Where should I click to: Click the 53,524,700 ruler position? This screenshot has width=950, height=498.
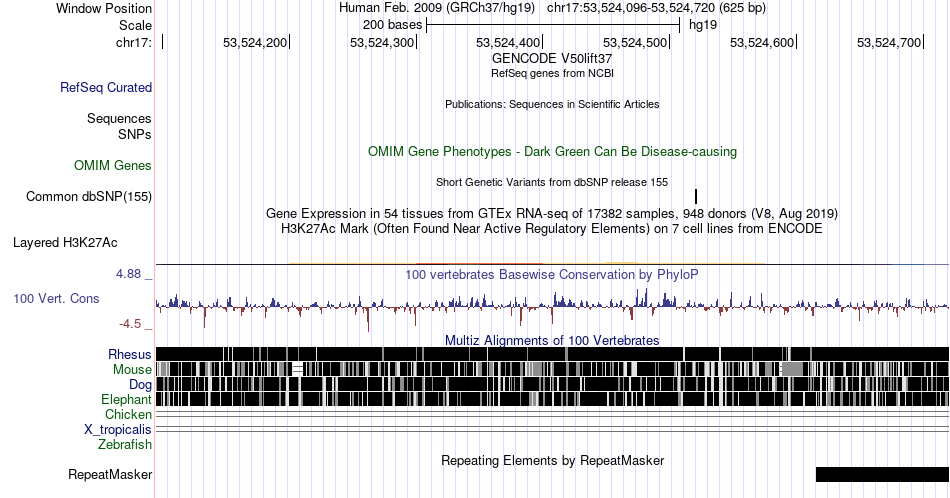889,42
